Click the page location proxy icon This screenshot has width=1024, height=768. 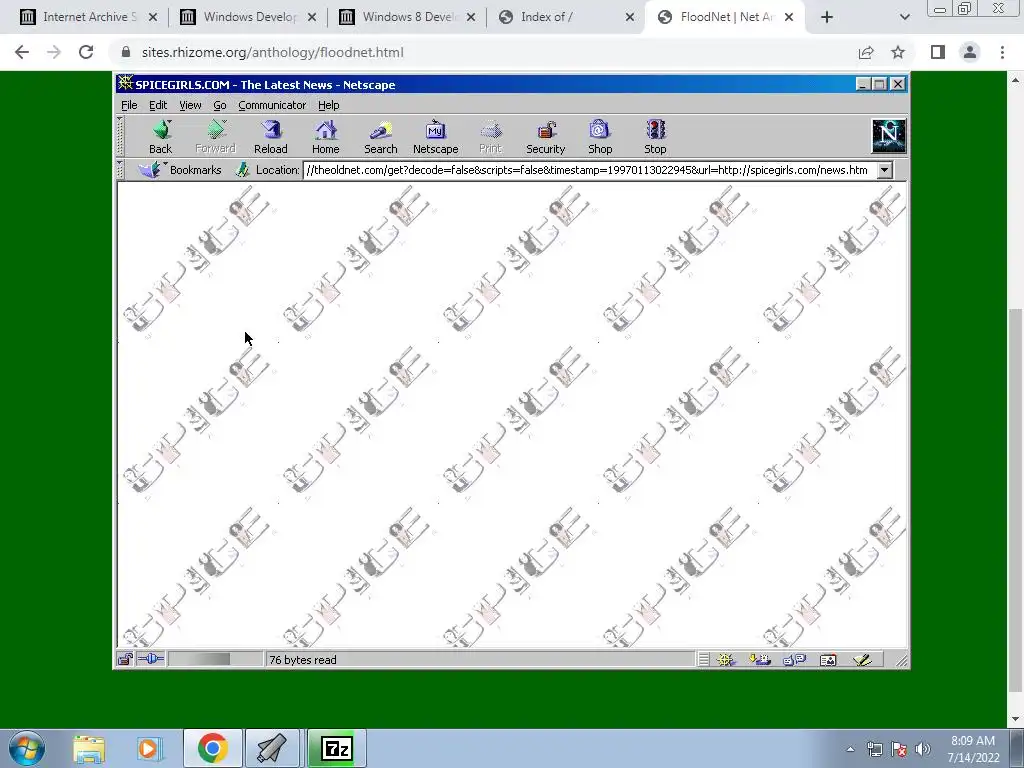[x=242, y=170]
